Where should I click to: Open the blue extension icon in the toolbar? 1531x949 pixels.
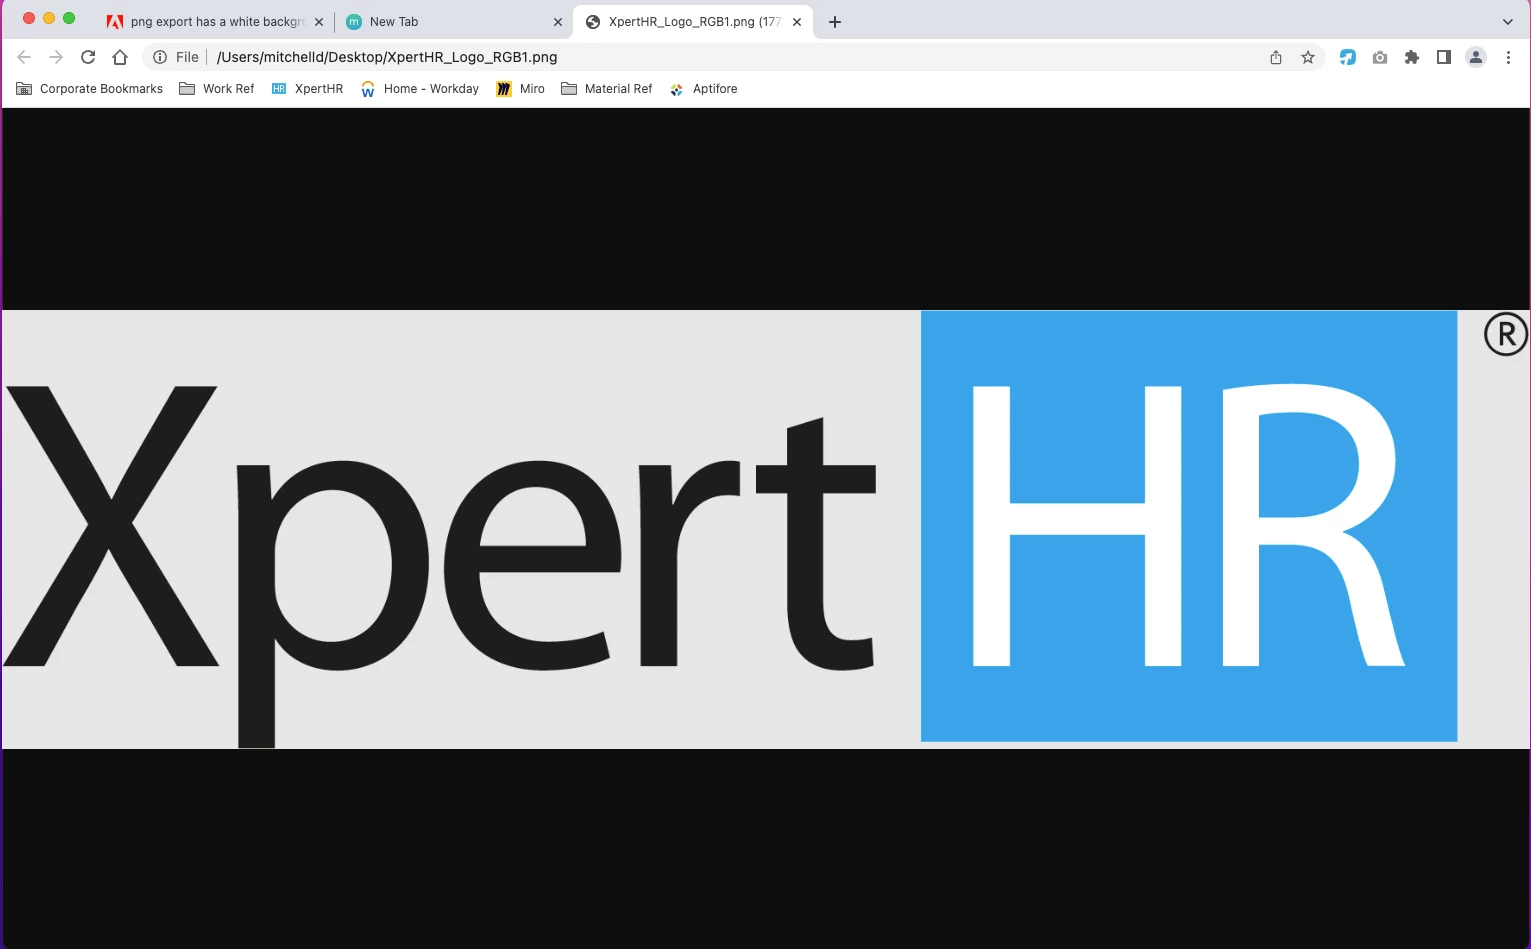coord(1348,57)
